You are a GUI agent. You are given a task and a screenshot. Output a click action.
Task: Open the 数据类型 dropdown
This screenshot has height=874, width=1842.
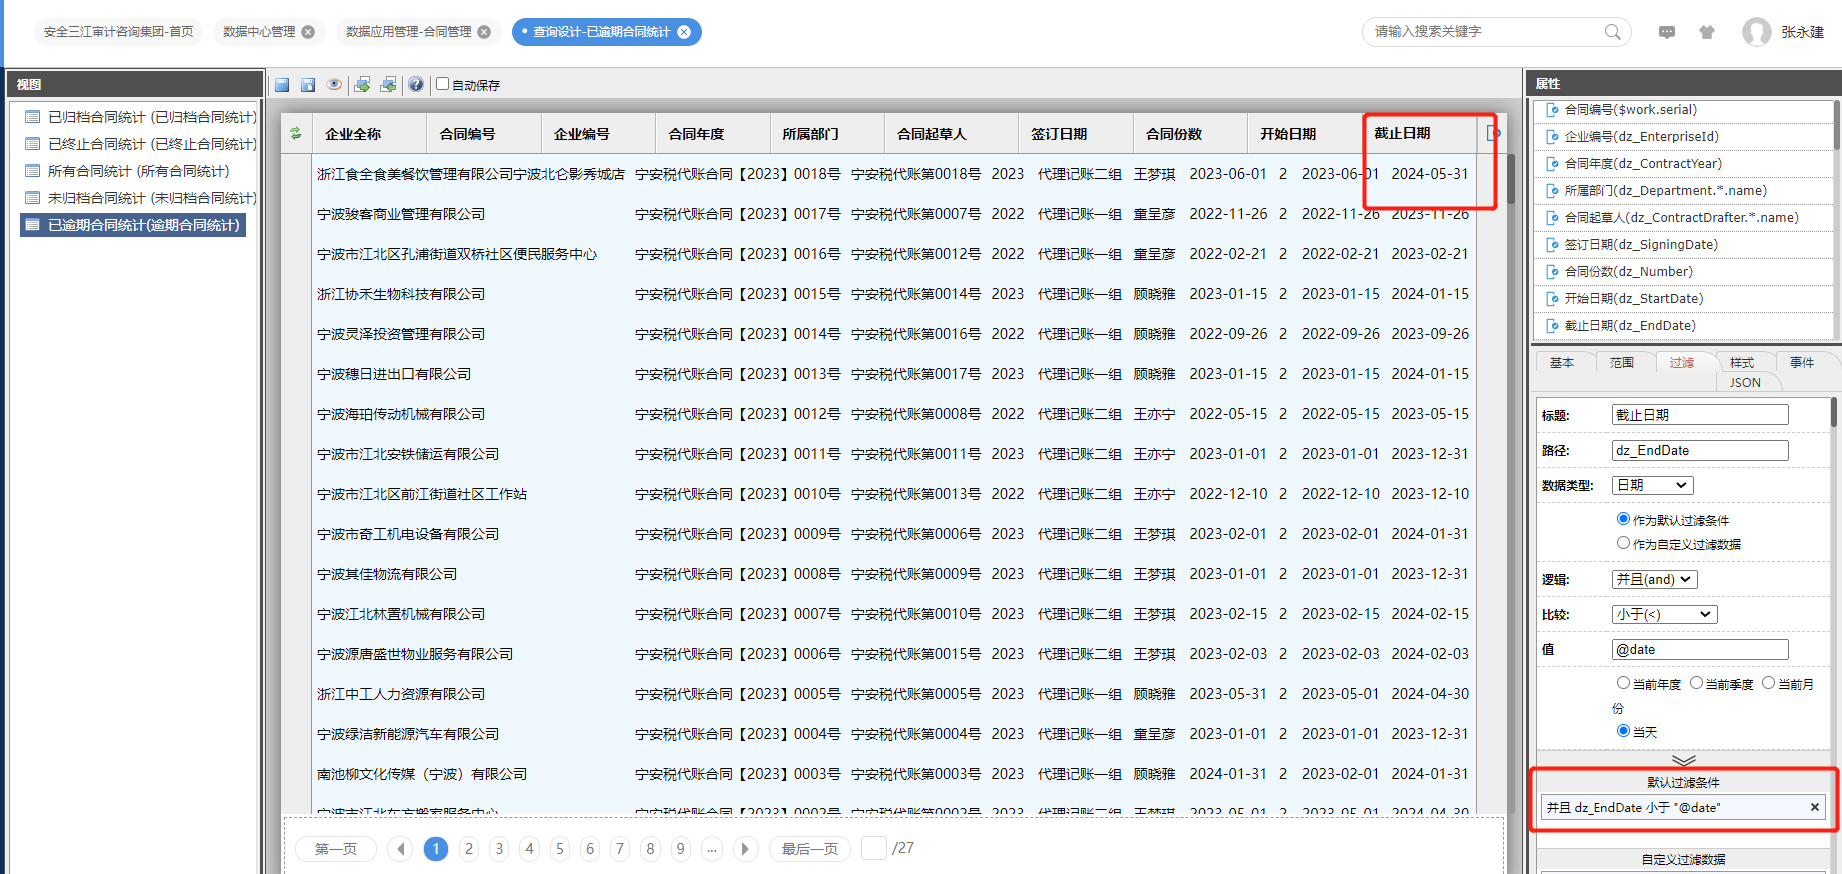(x=1652, y=485)
